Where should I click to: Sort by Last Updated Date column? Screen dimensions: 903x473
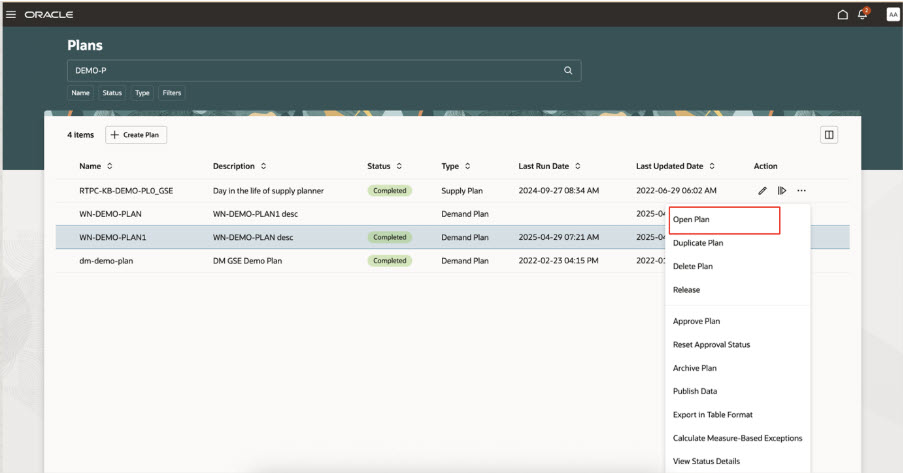712,166
